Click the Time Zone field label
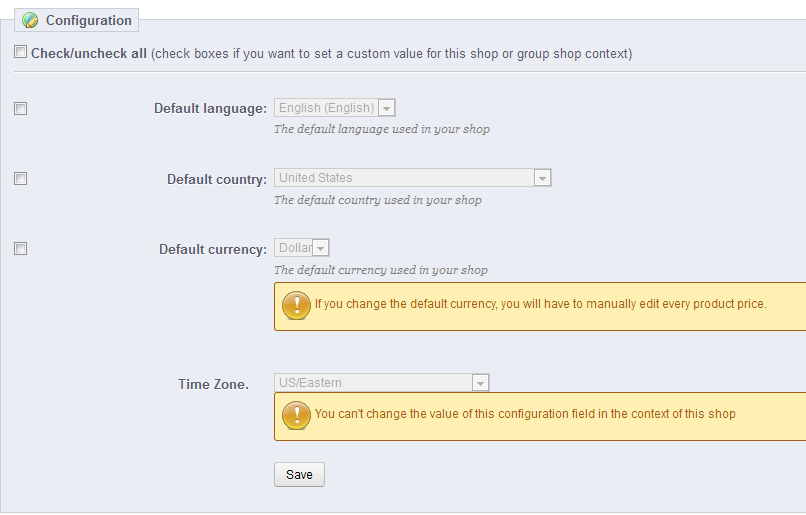This screenshot has height=515, width=806. tap(214, 384)
